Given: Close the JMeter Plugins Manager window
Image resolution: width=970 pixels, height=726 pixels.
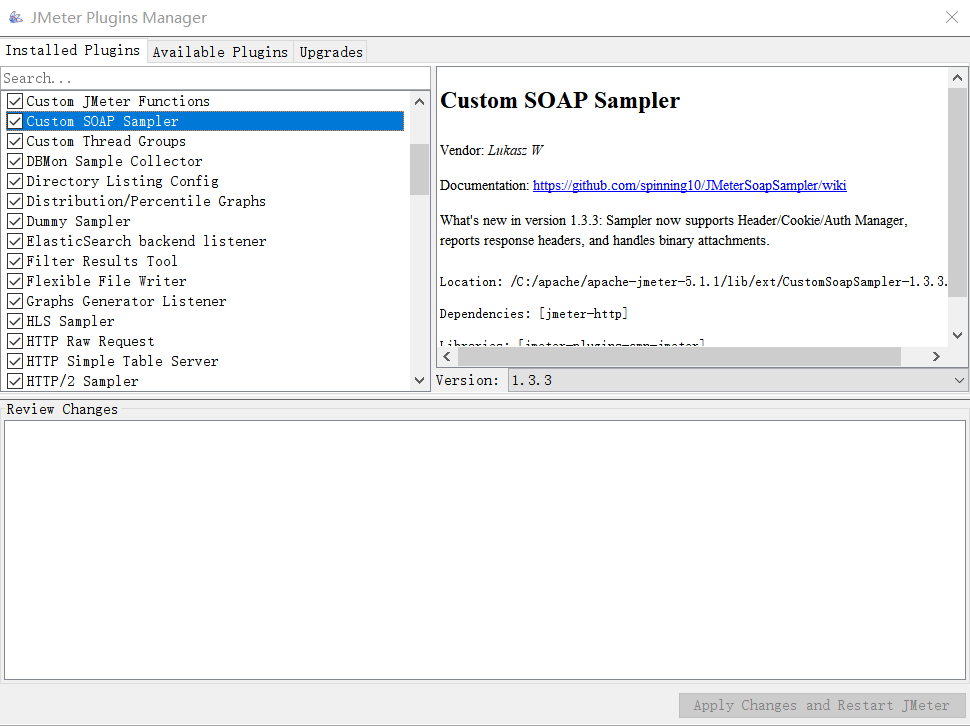Looking at the screenshot, I should point(951,17).
